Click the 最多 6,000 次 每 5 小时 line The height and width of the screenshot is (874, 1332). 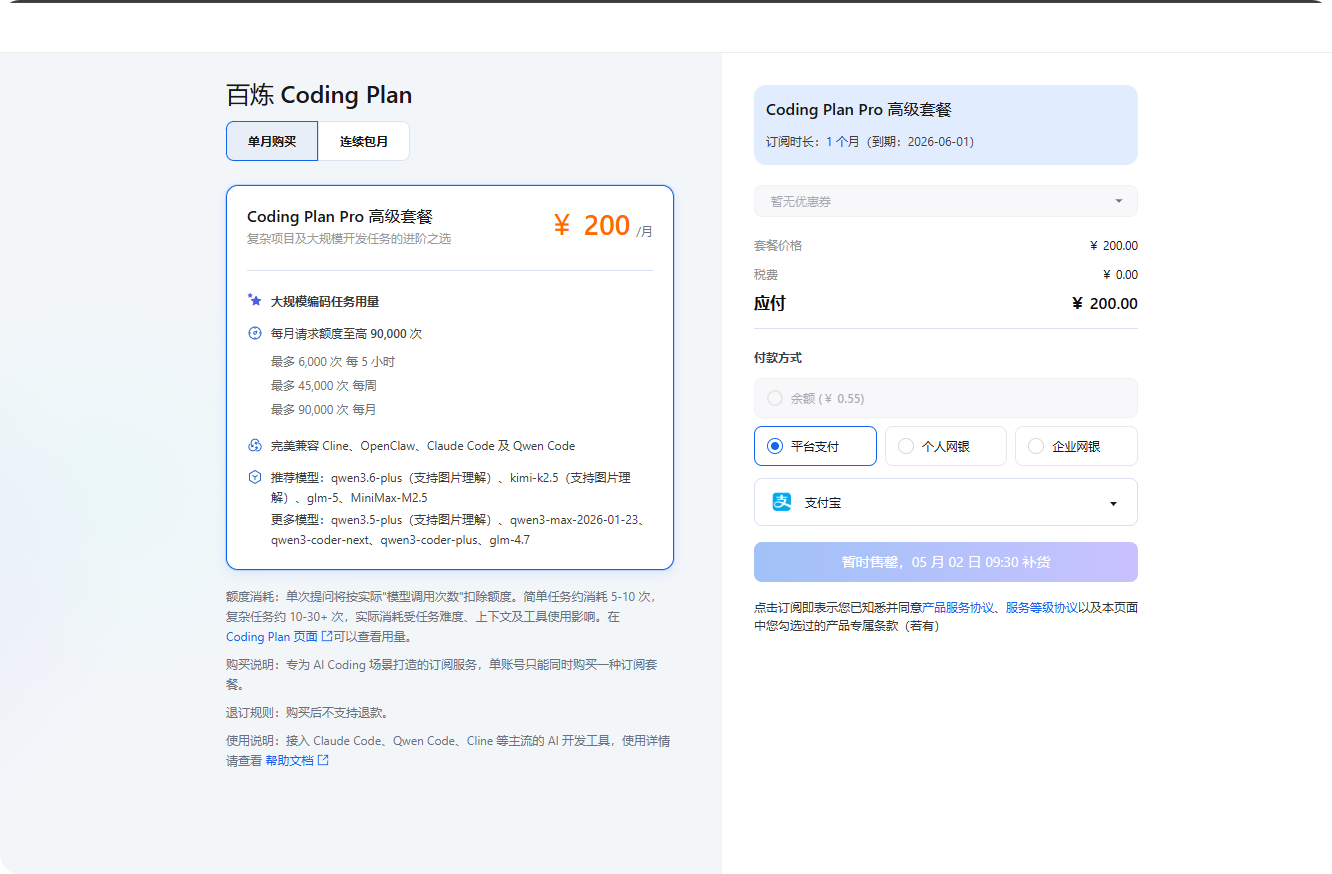point(333,361)
